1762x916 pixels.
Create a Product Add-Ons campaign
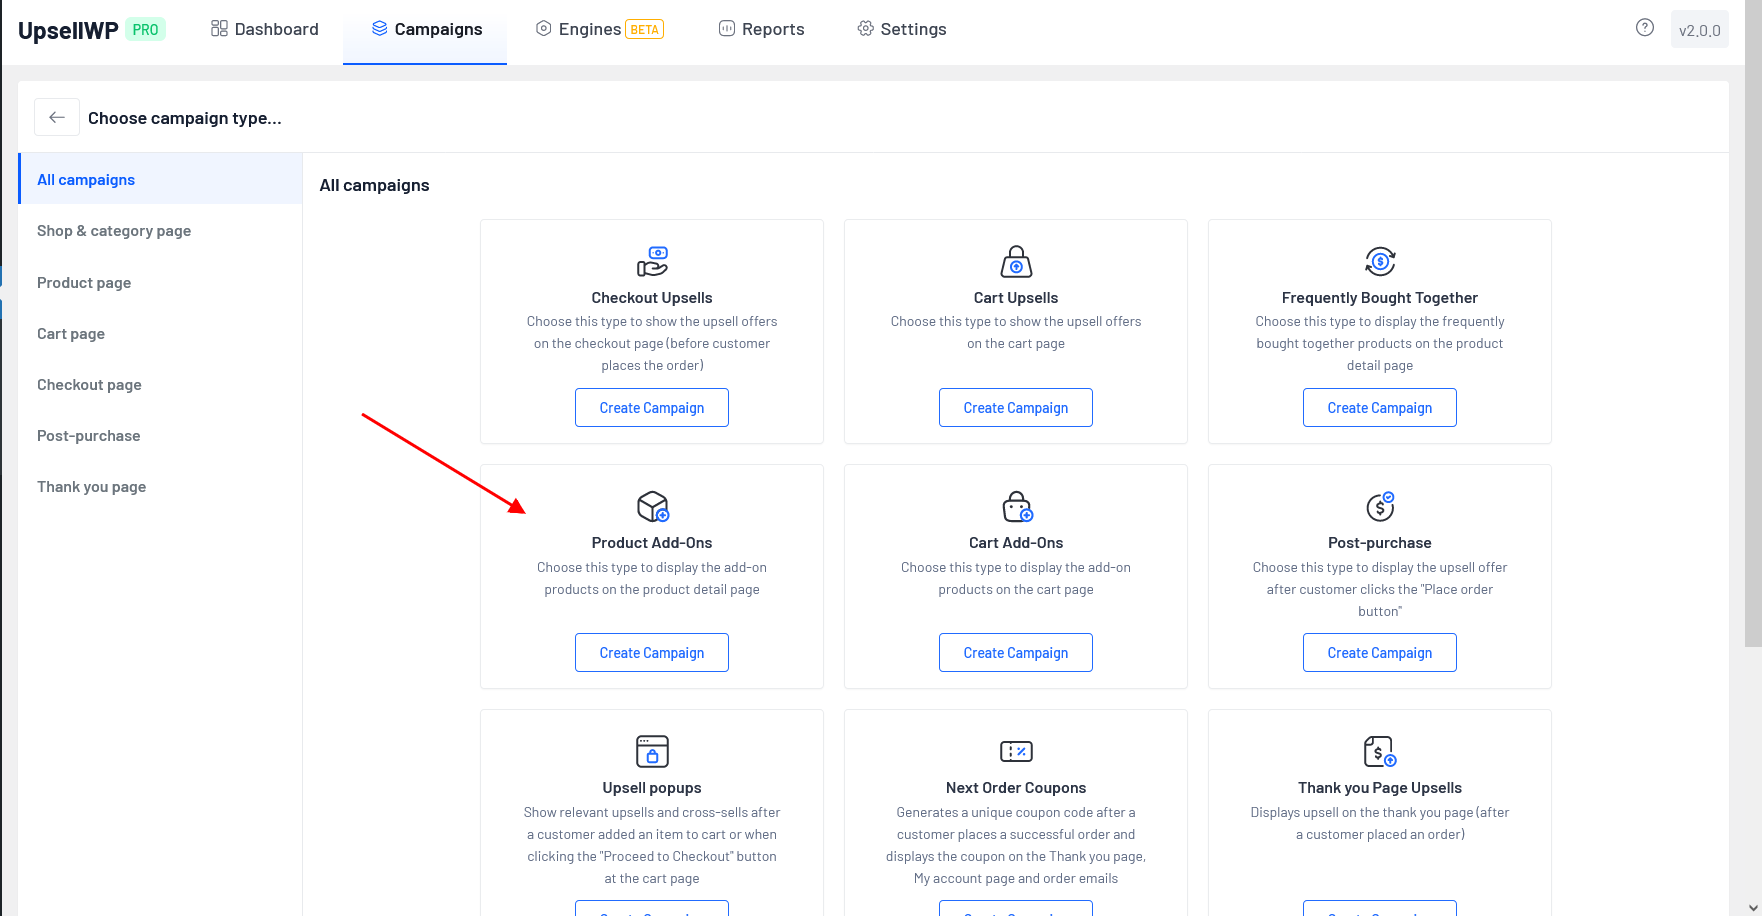pos(652,653)
